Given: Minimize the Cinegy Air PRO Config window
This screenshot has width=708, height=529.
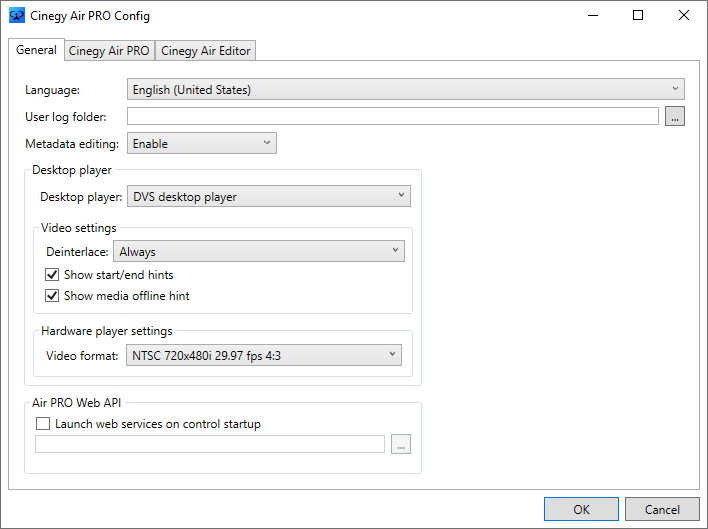Looking at the screenshot, I should [x=593, y=15].
